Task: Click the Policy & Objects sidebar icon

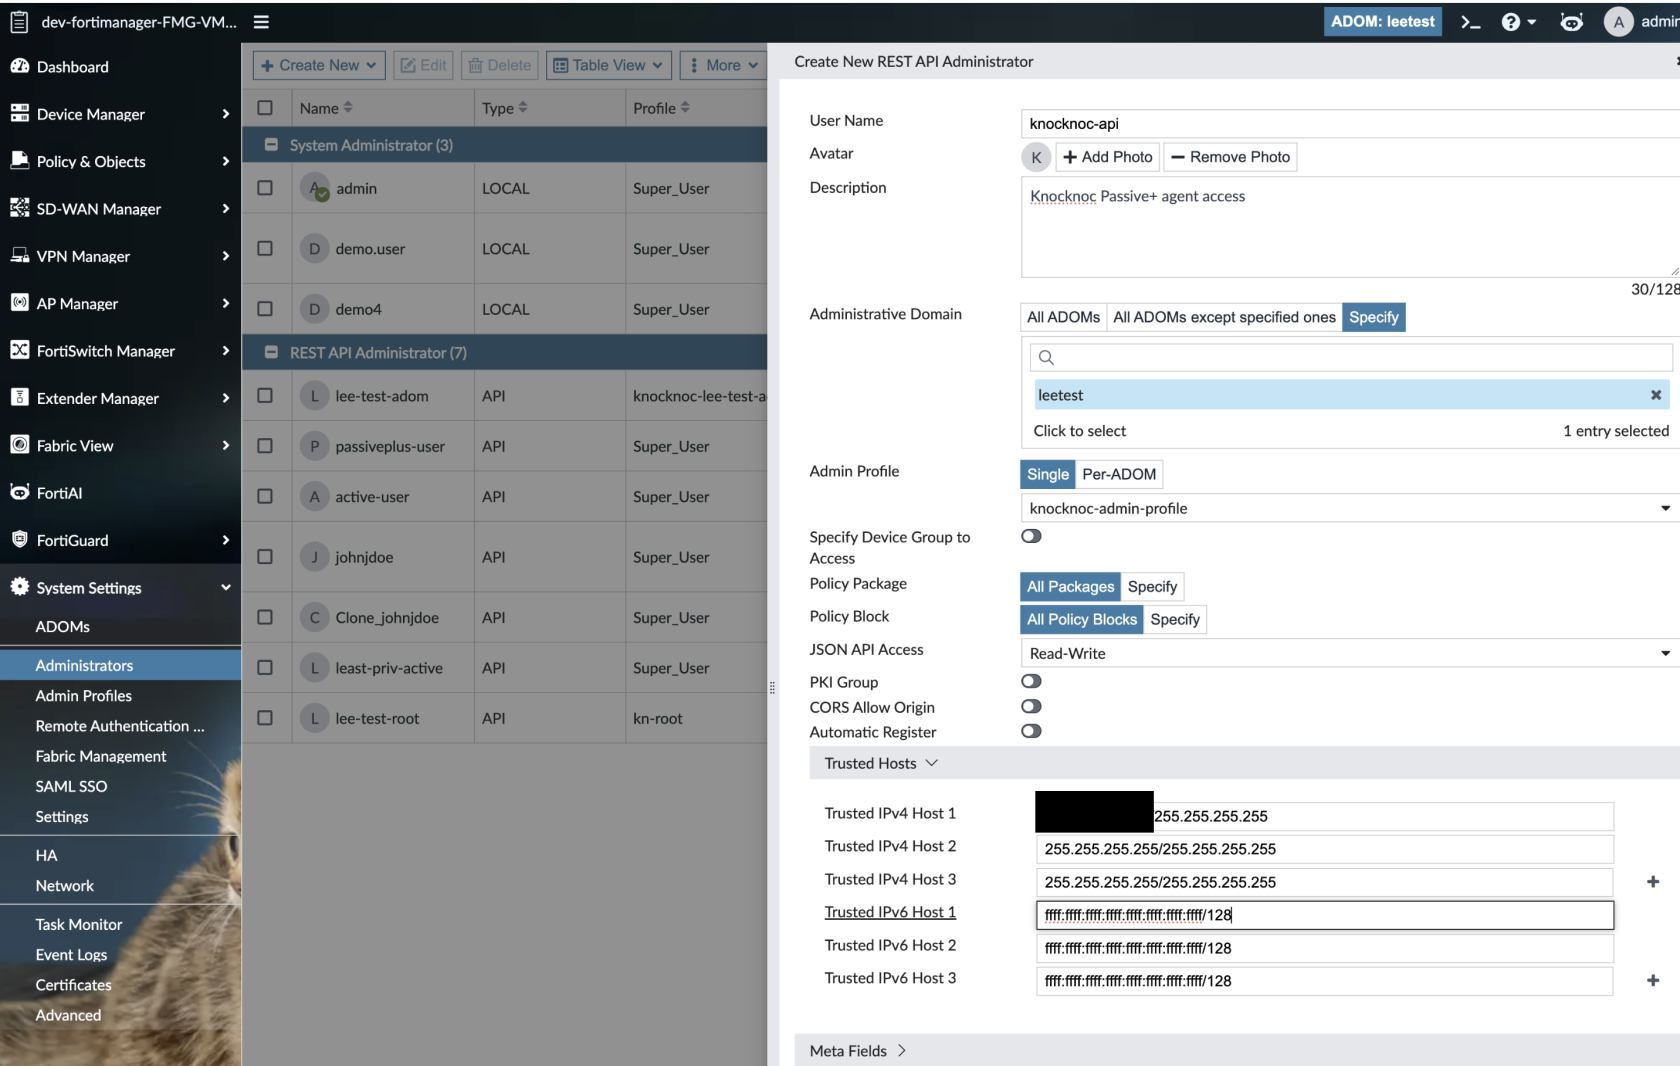Action: pos(20,160)
